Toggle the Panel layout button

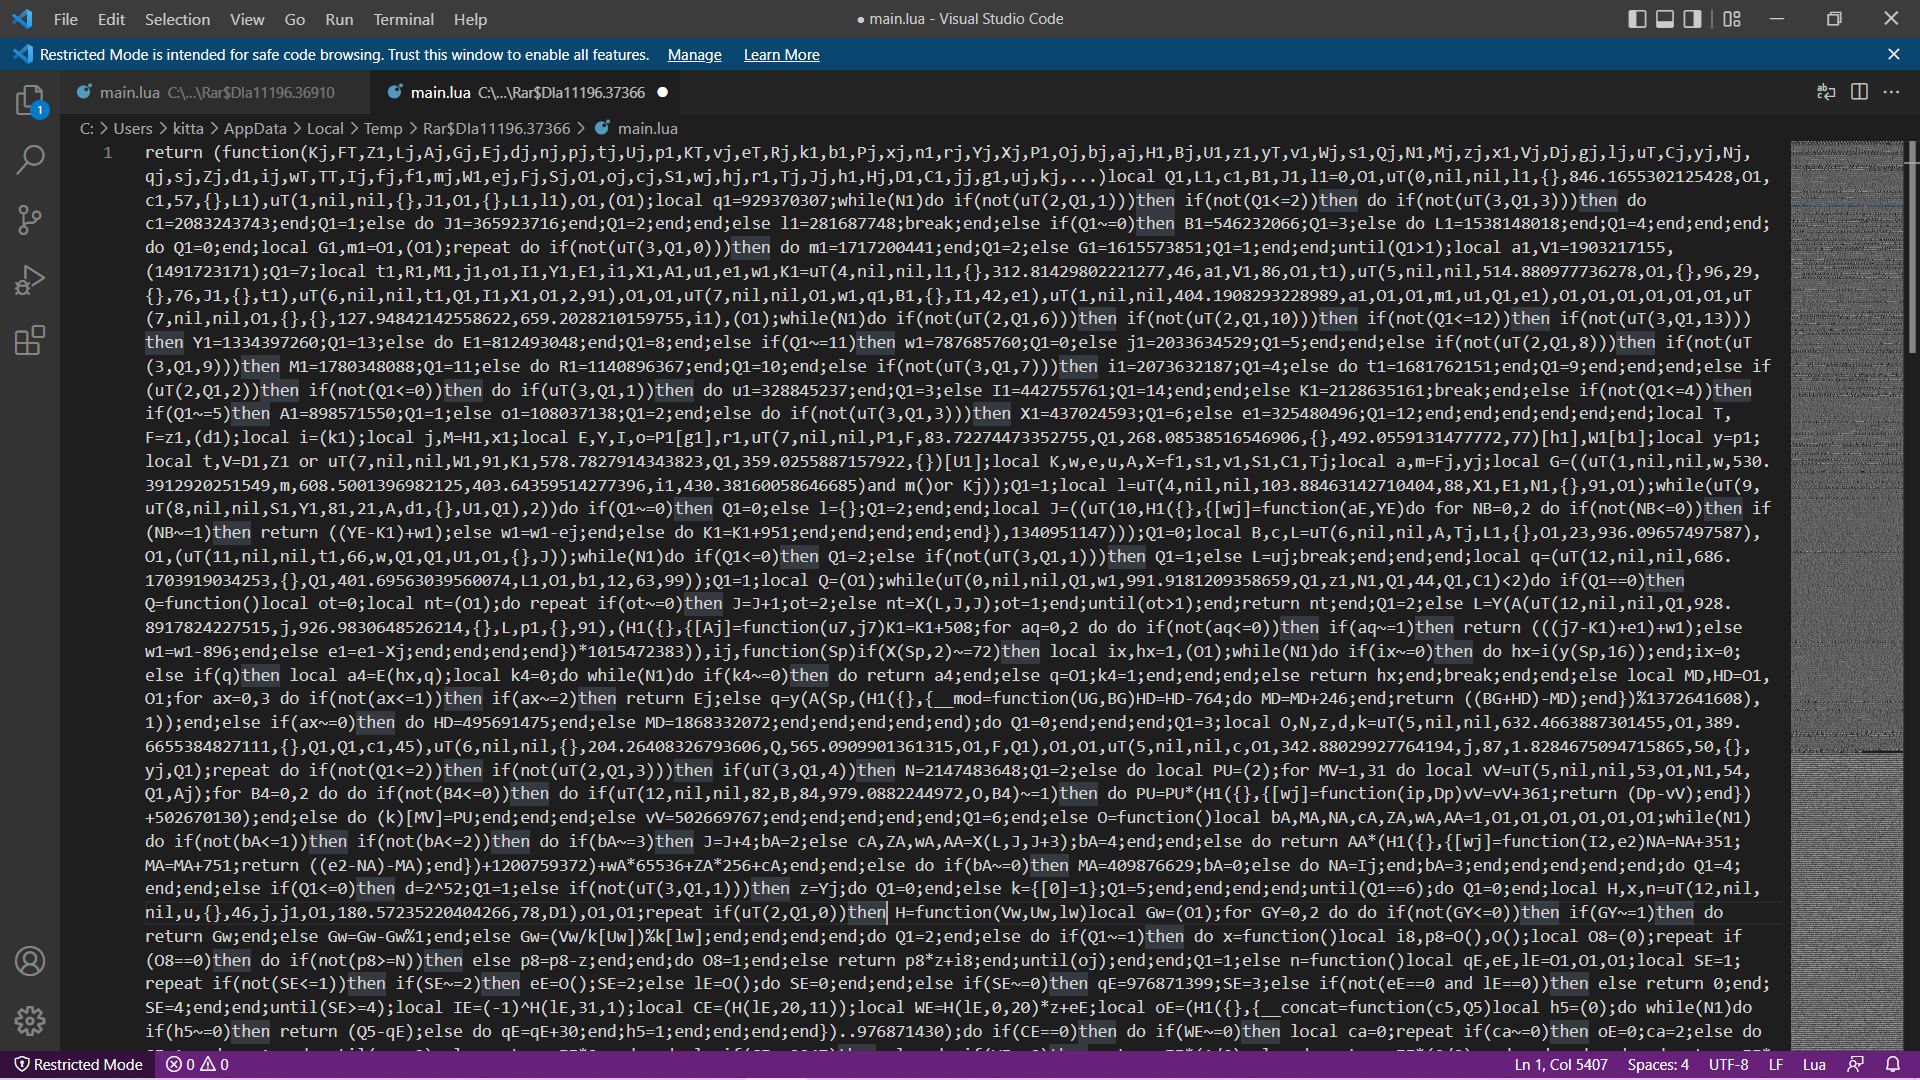click(1665, 19)
